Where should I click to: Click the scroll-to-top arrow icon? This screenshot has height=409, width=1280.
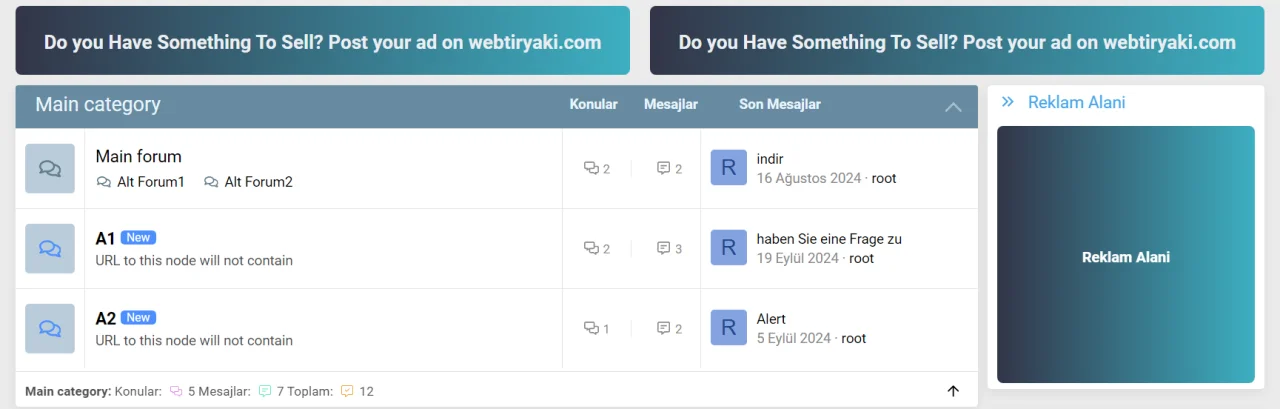(953, 391)
